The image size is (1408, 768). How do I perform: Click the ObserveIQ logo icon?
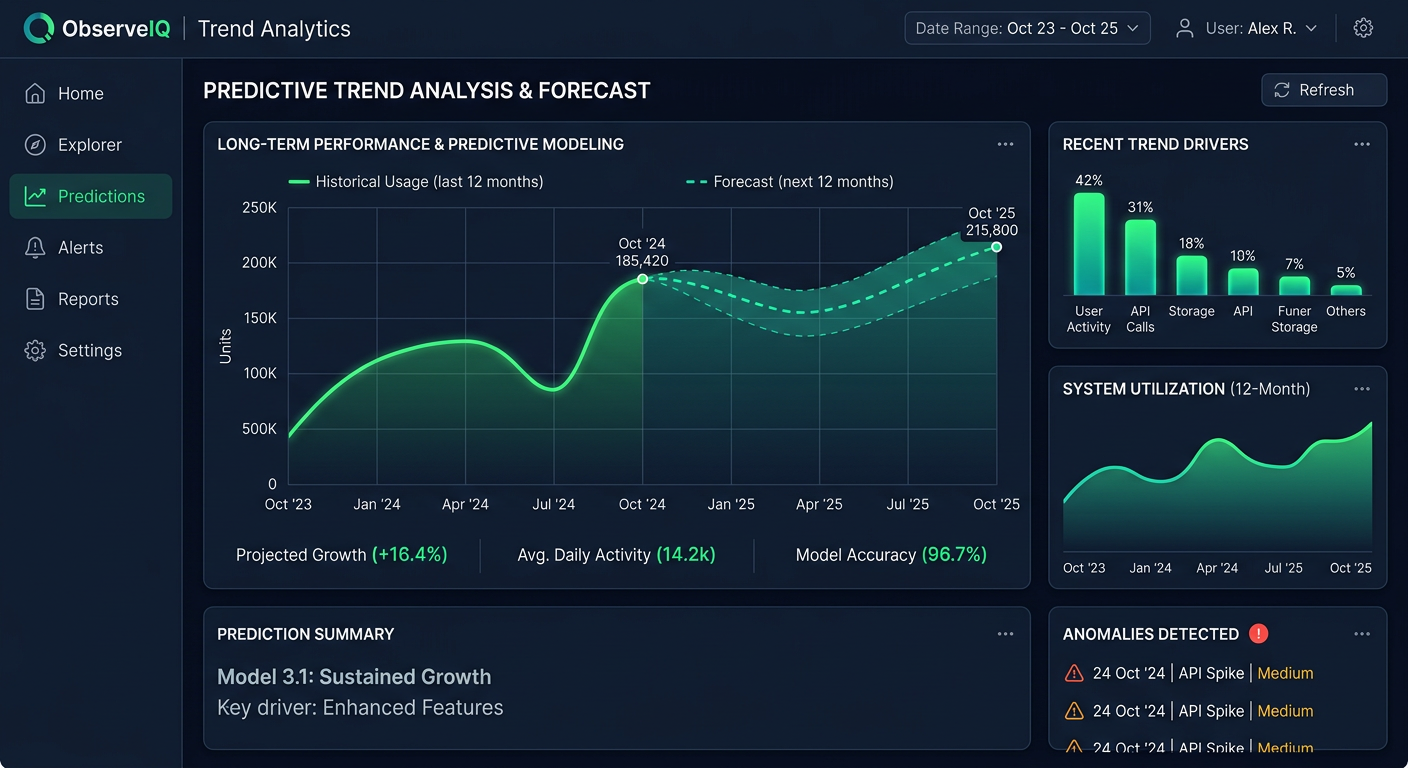point(39,27)
